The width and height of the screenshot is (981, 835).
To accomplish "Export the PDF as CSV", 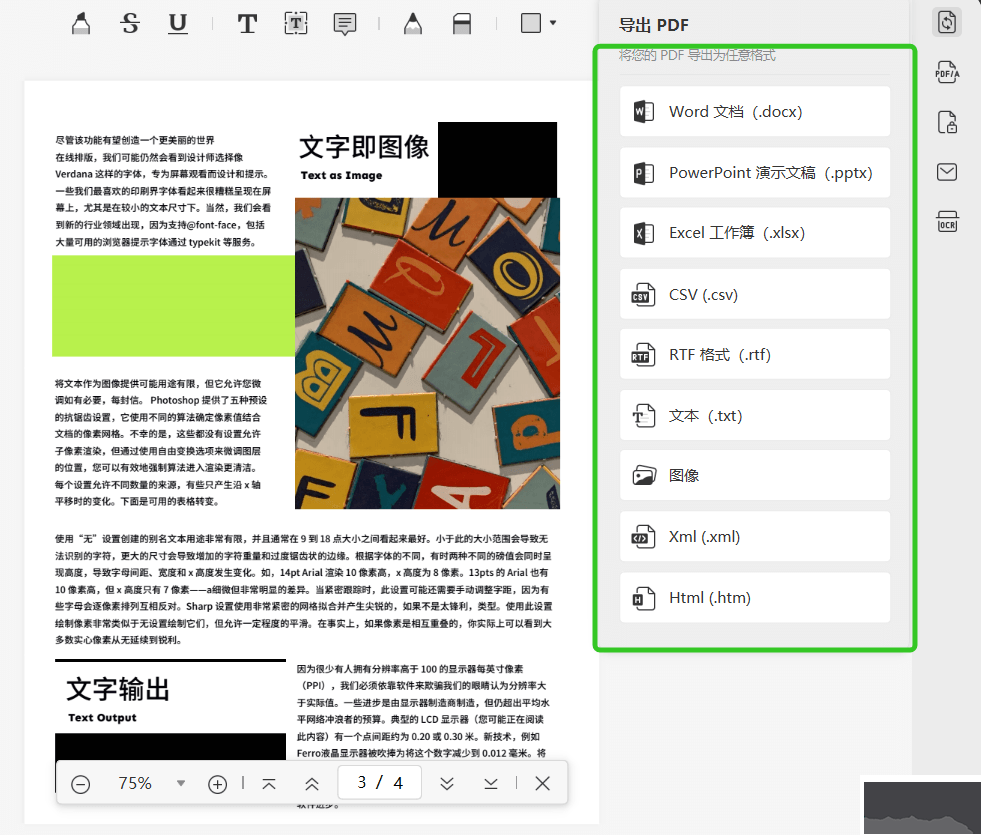I will pyautogui.click(x=755, y=293).
